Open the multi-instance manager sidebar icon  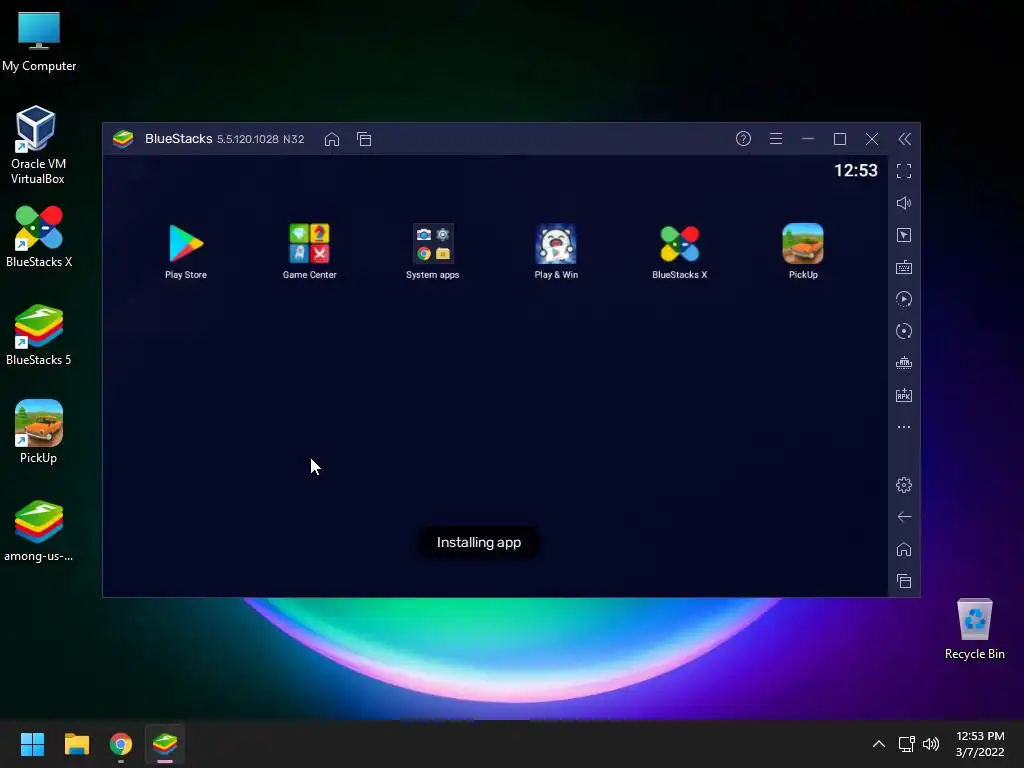904,363
